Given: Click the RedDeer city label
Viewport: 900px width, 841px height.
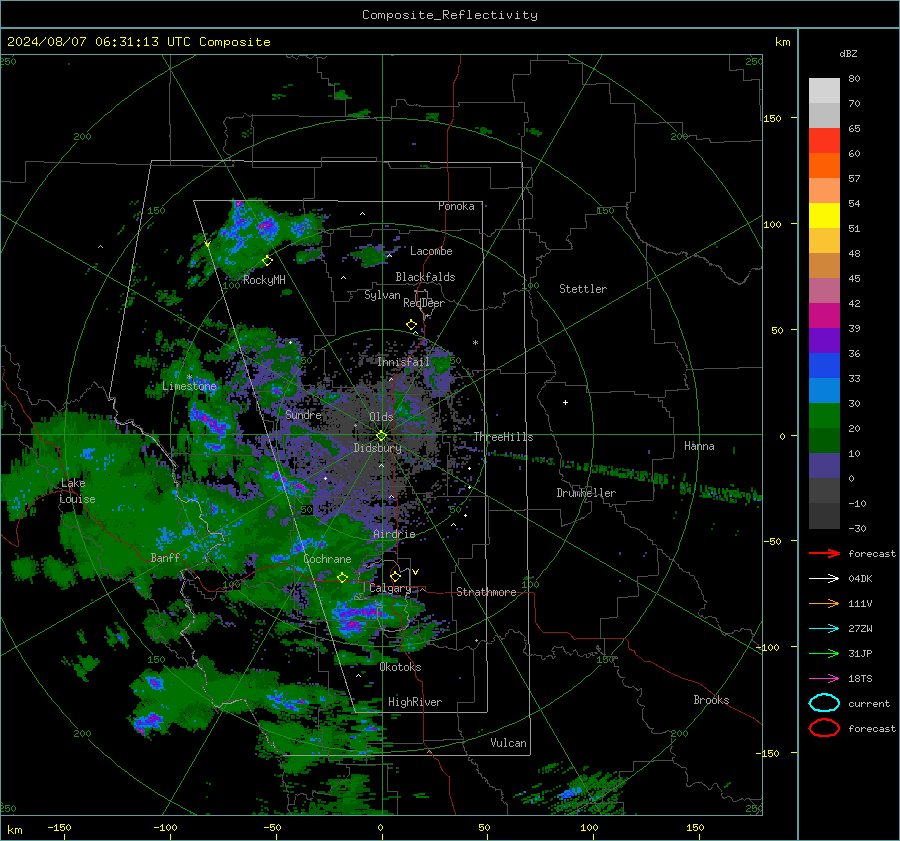Looking at the screenshot, I should pyautogui.click(x=424, y=303).
